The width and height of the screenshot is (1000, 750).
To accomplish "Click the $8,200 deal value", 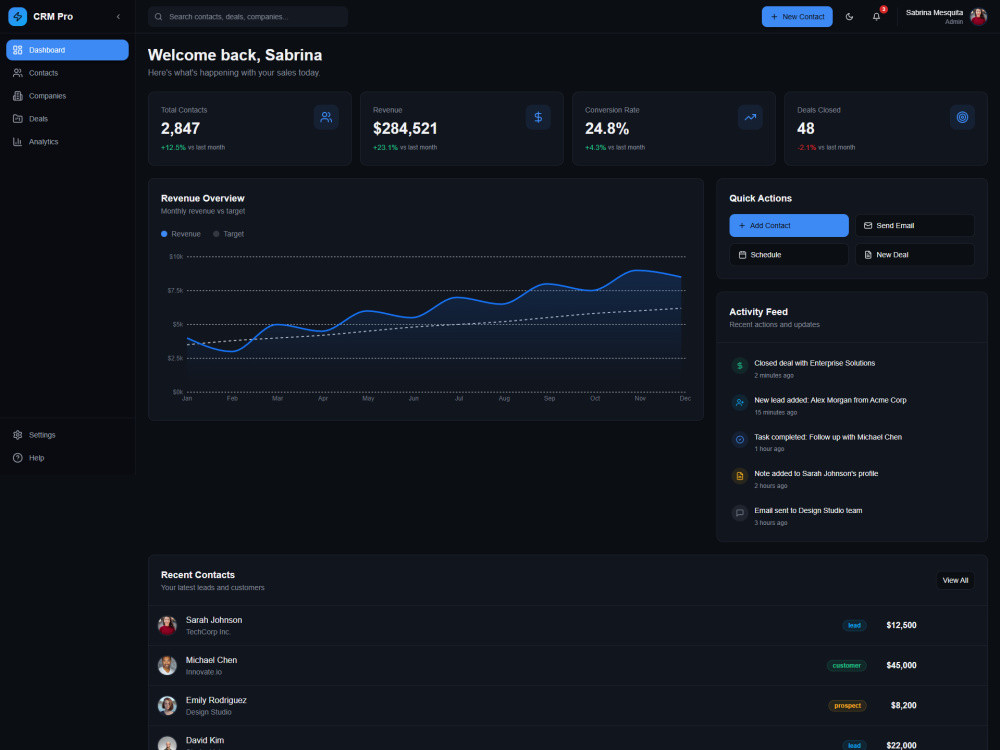I will (x=904, y=706).
